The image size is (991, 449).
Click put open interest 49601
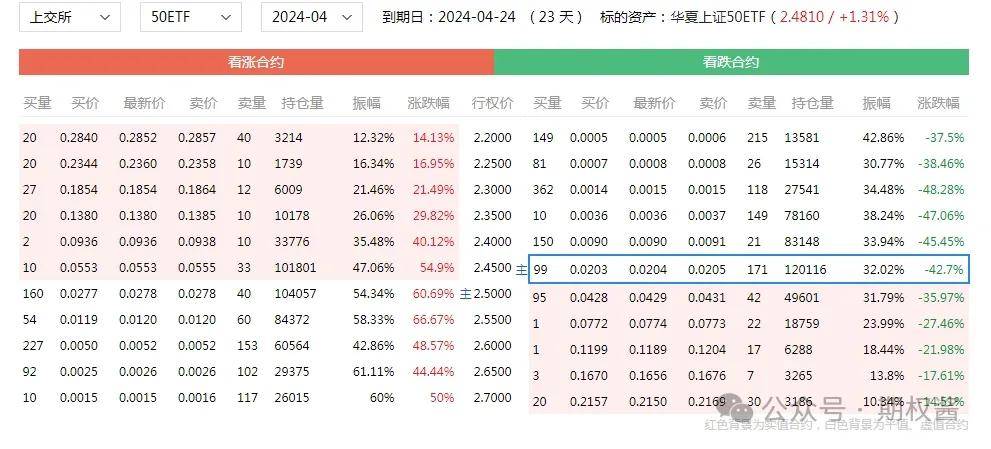tap(802, 297)
